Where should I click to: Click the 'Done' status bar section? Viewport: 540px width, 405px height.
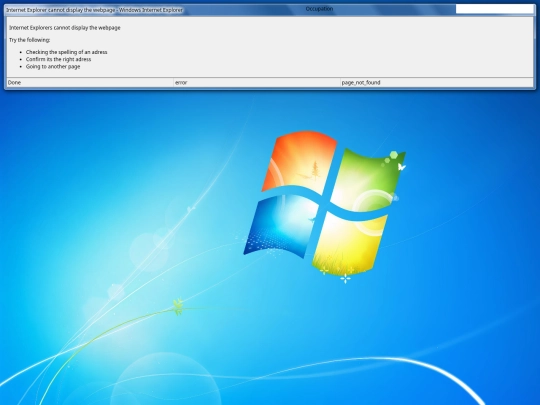90,83
